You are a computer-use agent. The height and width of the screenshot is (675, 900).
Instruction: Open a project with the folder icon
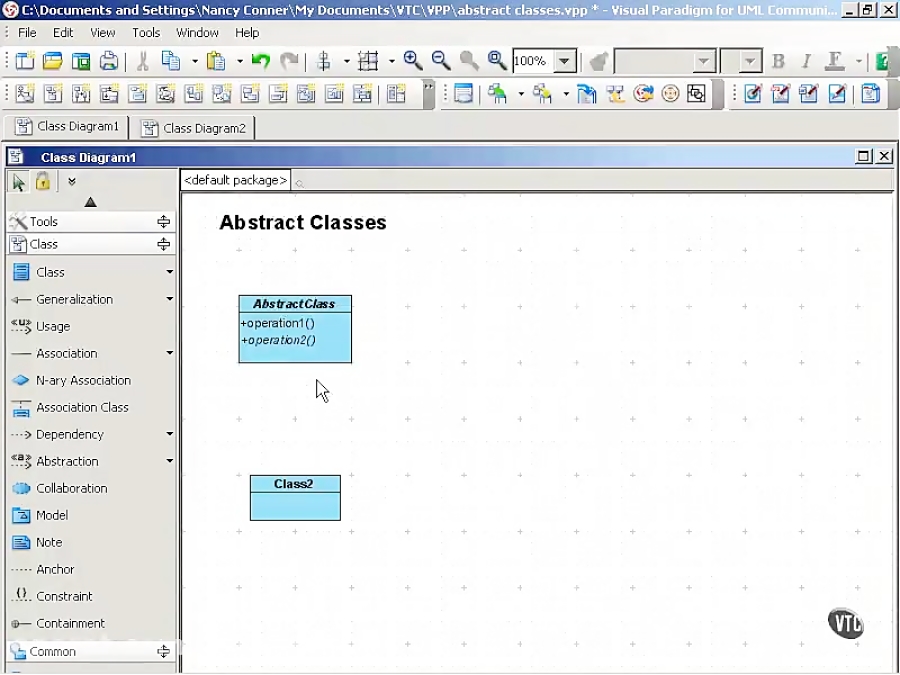[52, 61]
